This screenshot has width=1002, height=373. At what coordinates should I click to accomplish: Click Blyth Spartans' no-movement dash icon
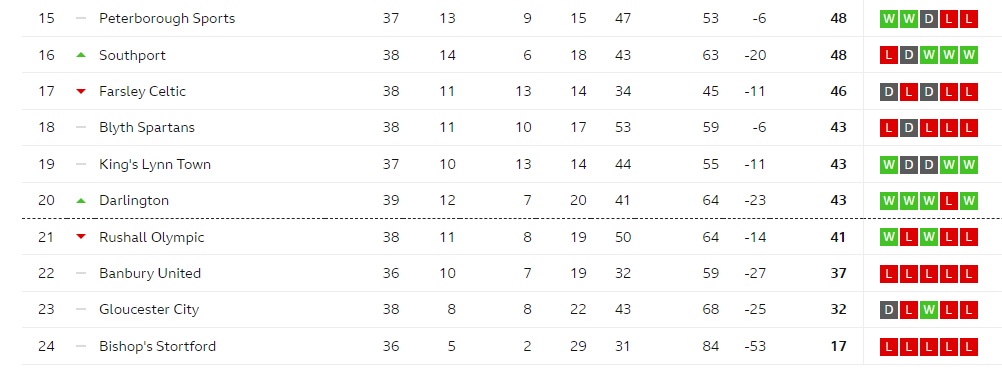click(x=81, y=128)
